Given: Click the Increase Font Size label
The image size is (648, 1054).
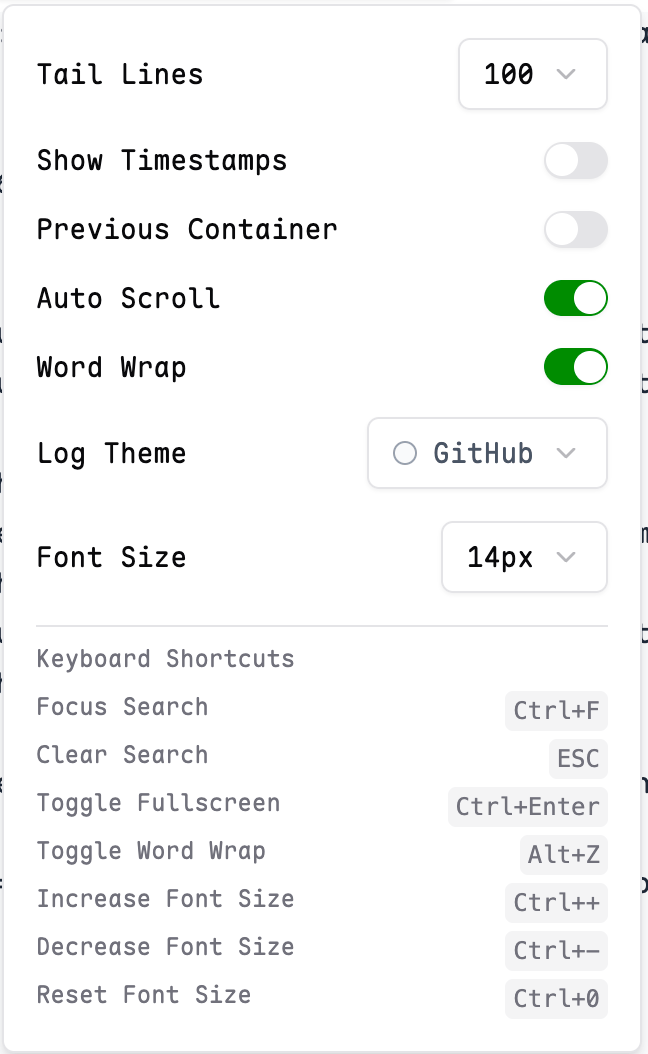Looking at the screenshot, I should click(165, 898).
